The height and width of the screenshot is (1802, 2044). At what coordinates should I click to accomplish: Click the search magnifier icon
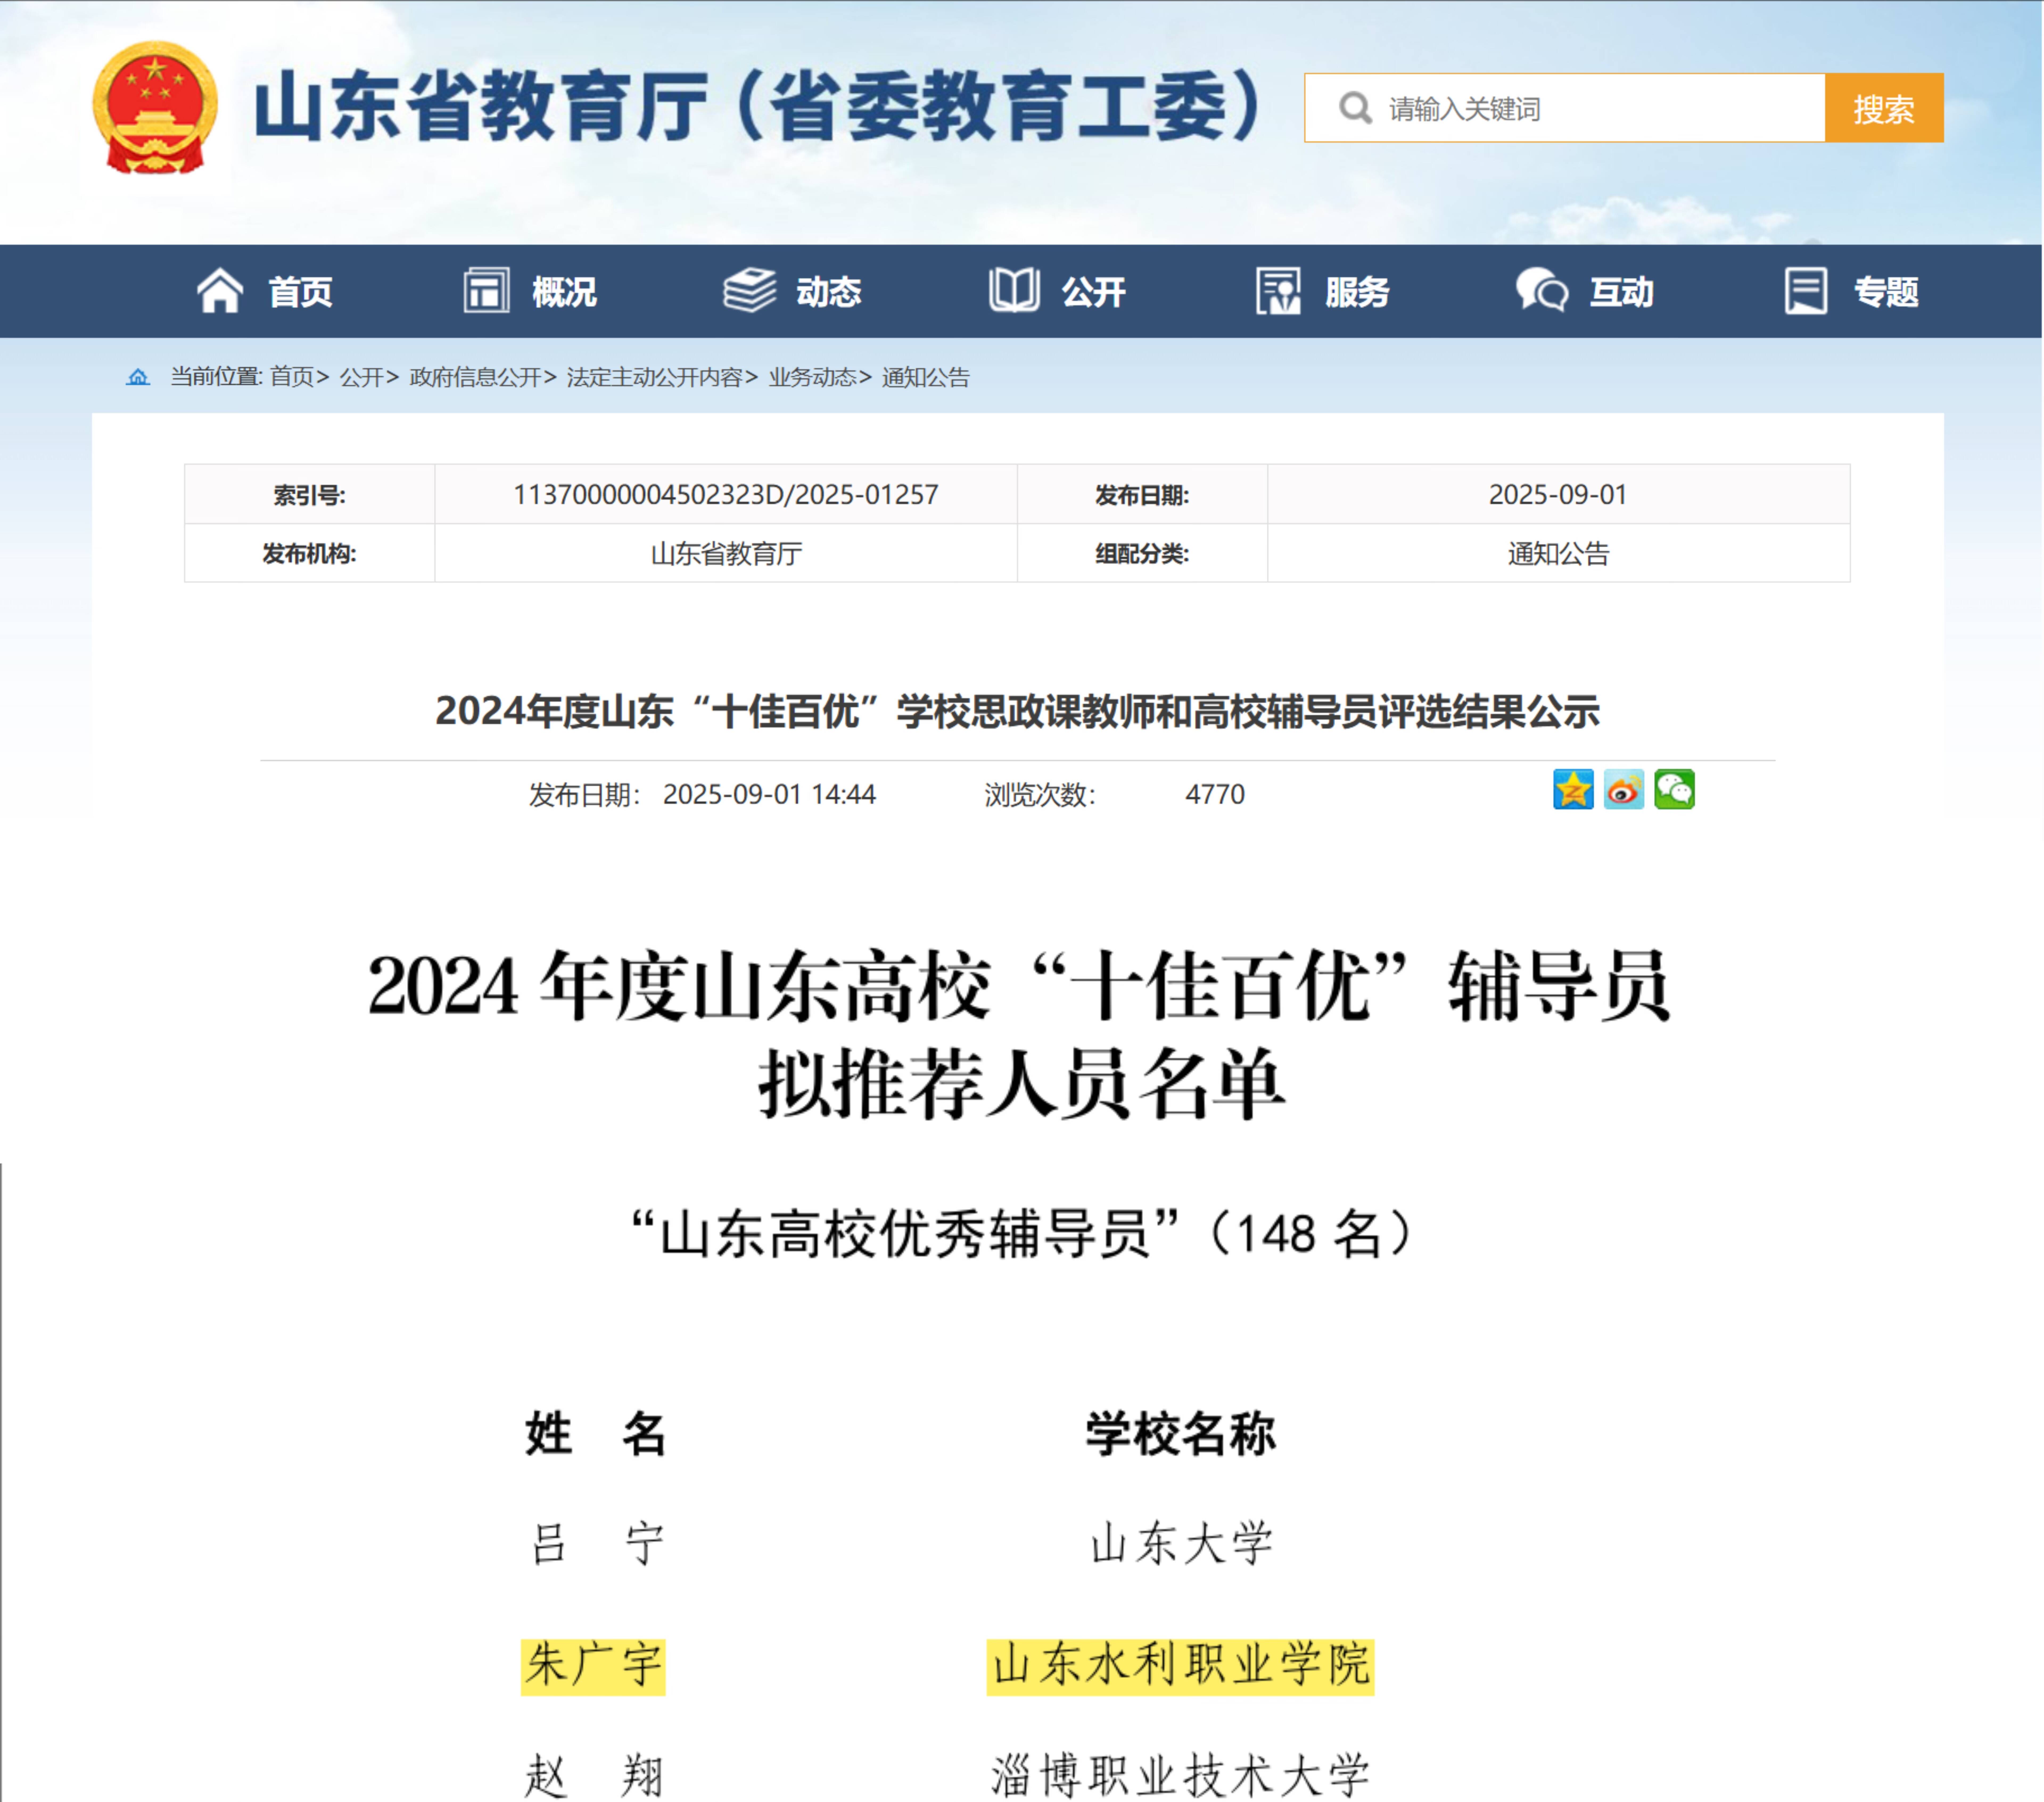[x=1355, y=108]
